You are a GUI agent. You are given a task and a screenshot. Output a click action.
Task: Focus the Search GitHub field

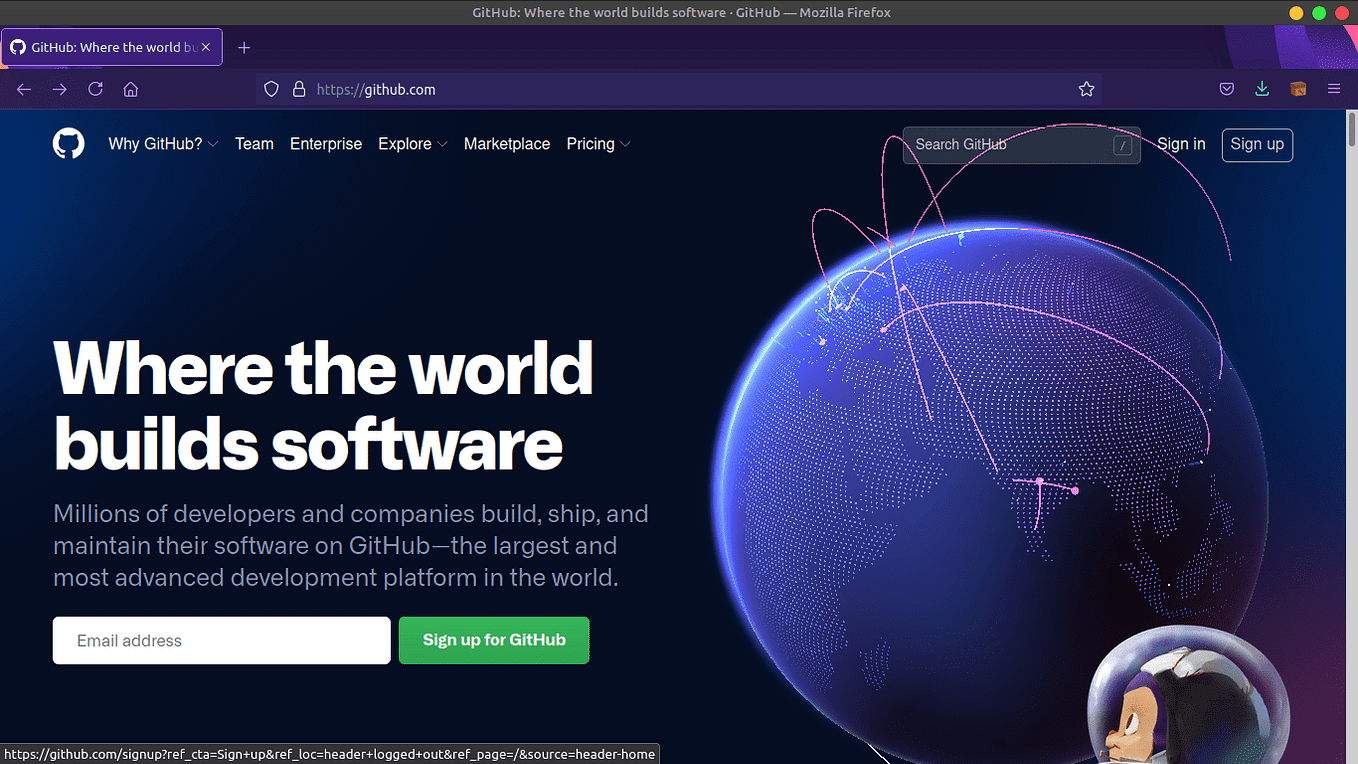tap(1021, 145)
